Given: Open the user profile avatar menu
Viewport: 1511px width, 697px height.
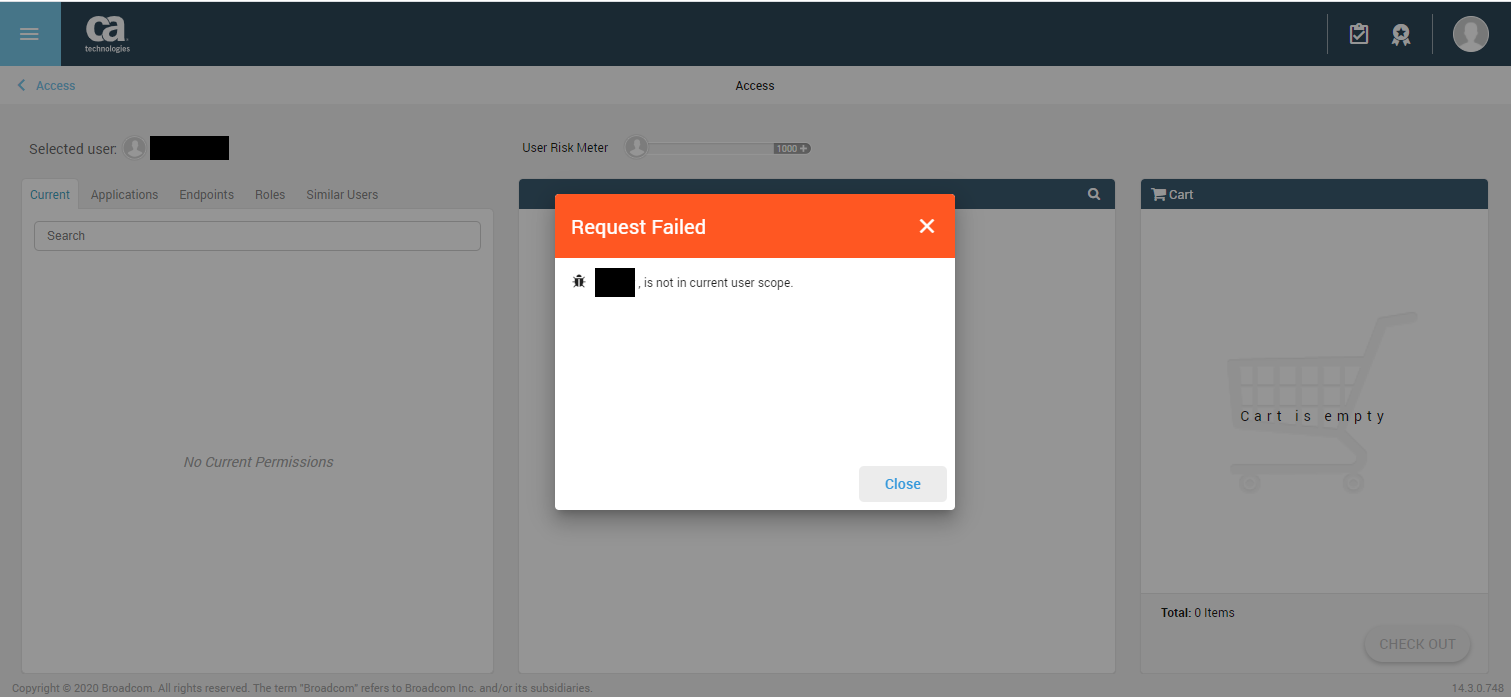Looking at the screenshot, I should click(x=1470, y=34).
